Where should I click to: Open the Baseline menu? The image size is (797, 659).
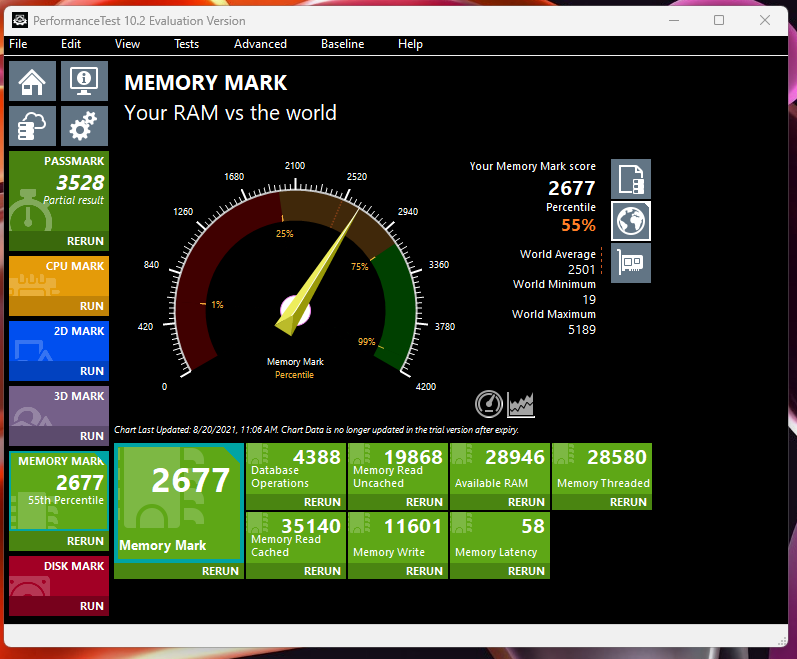click(343, 44)
